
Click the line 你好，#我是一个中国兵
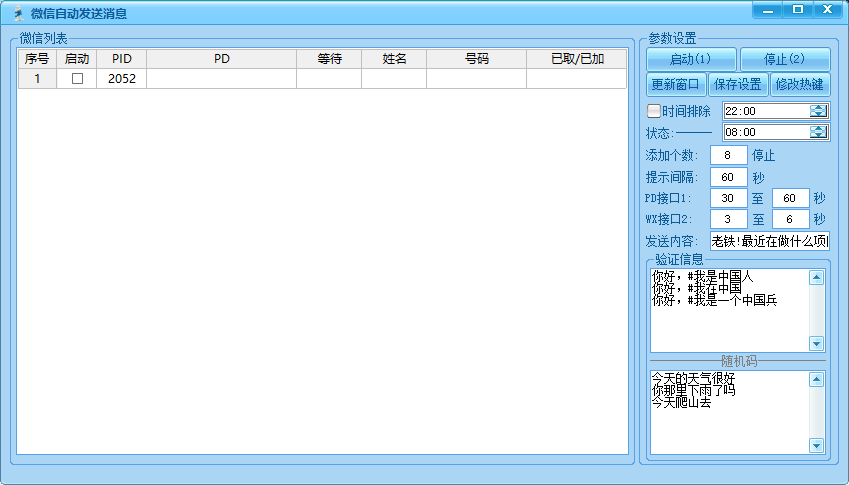(x=715, y=300)
